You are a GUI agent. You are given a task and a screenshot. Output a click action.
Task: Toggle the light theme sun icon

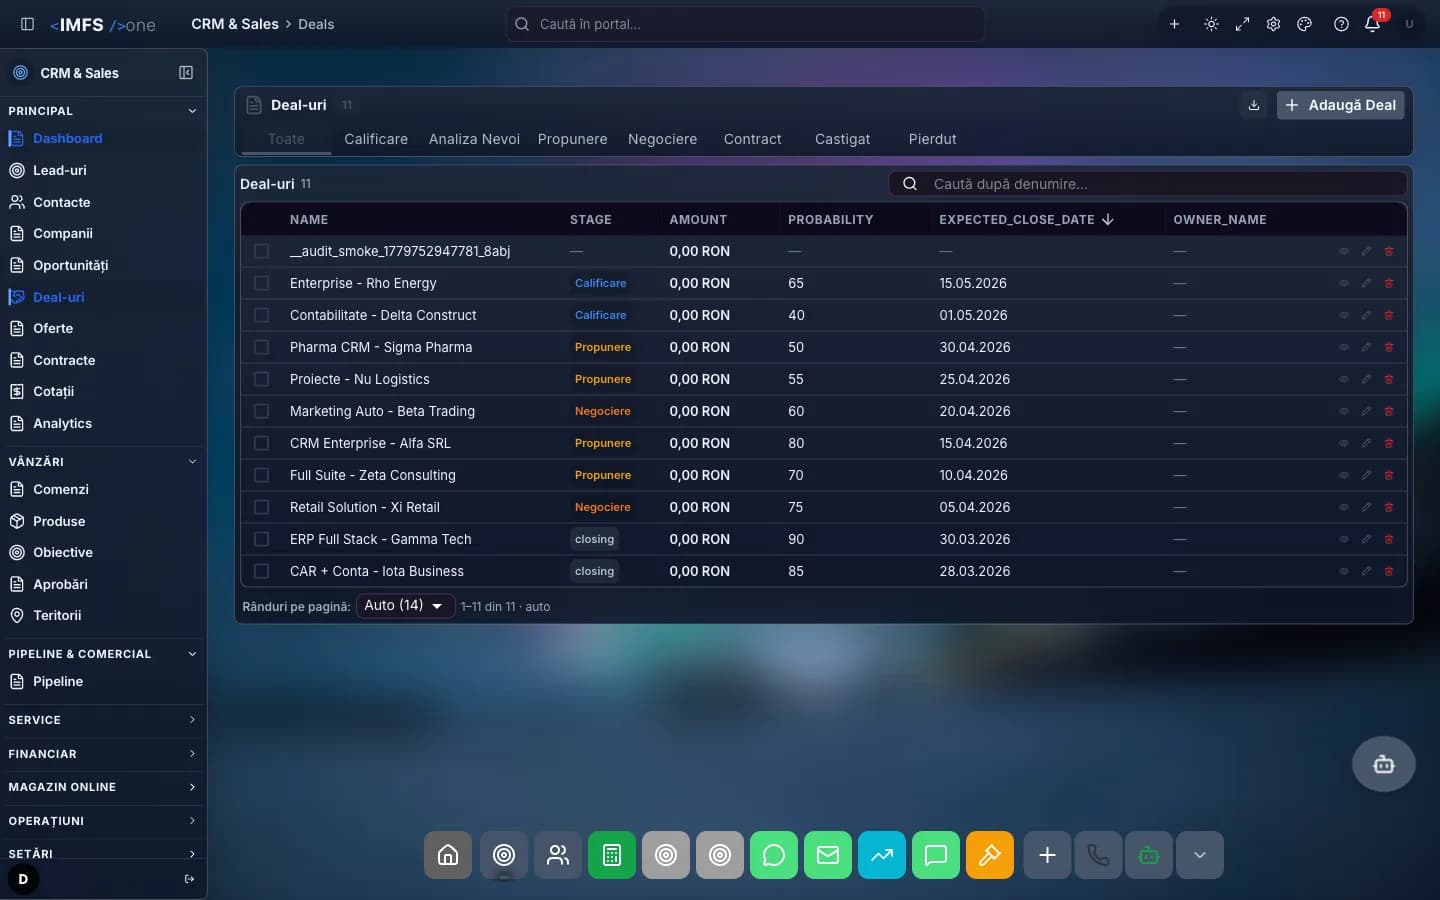(x=1211, y=24)
